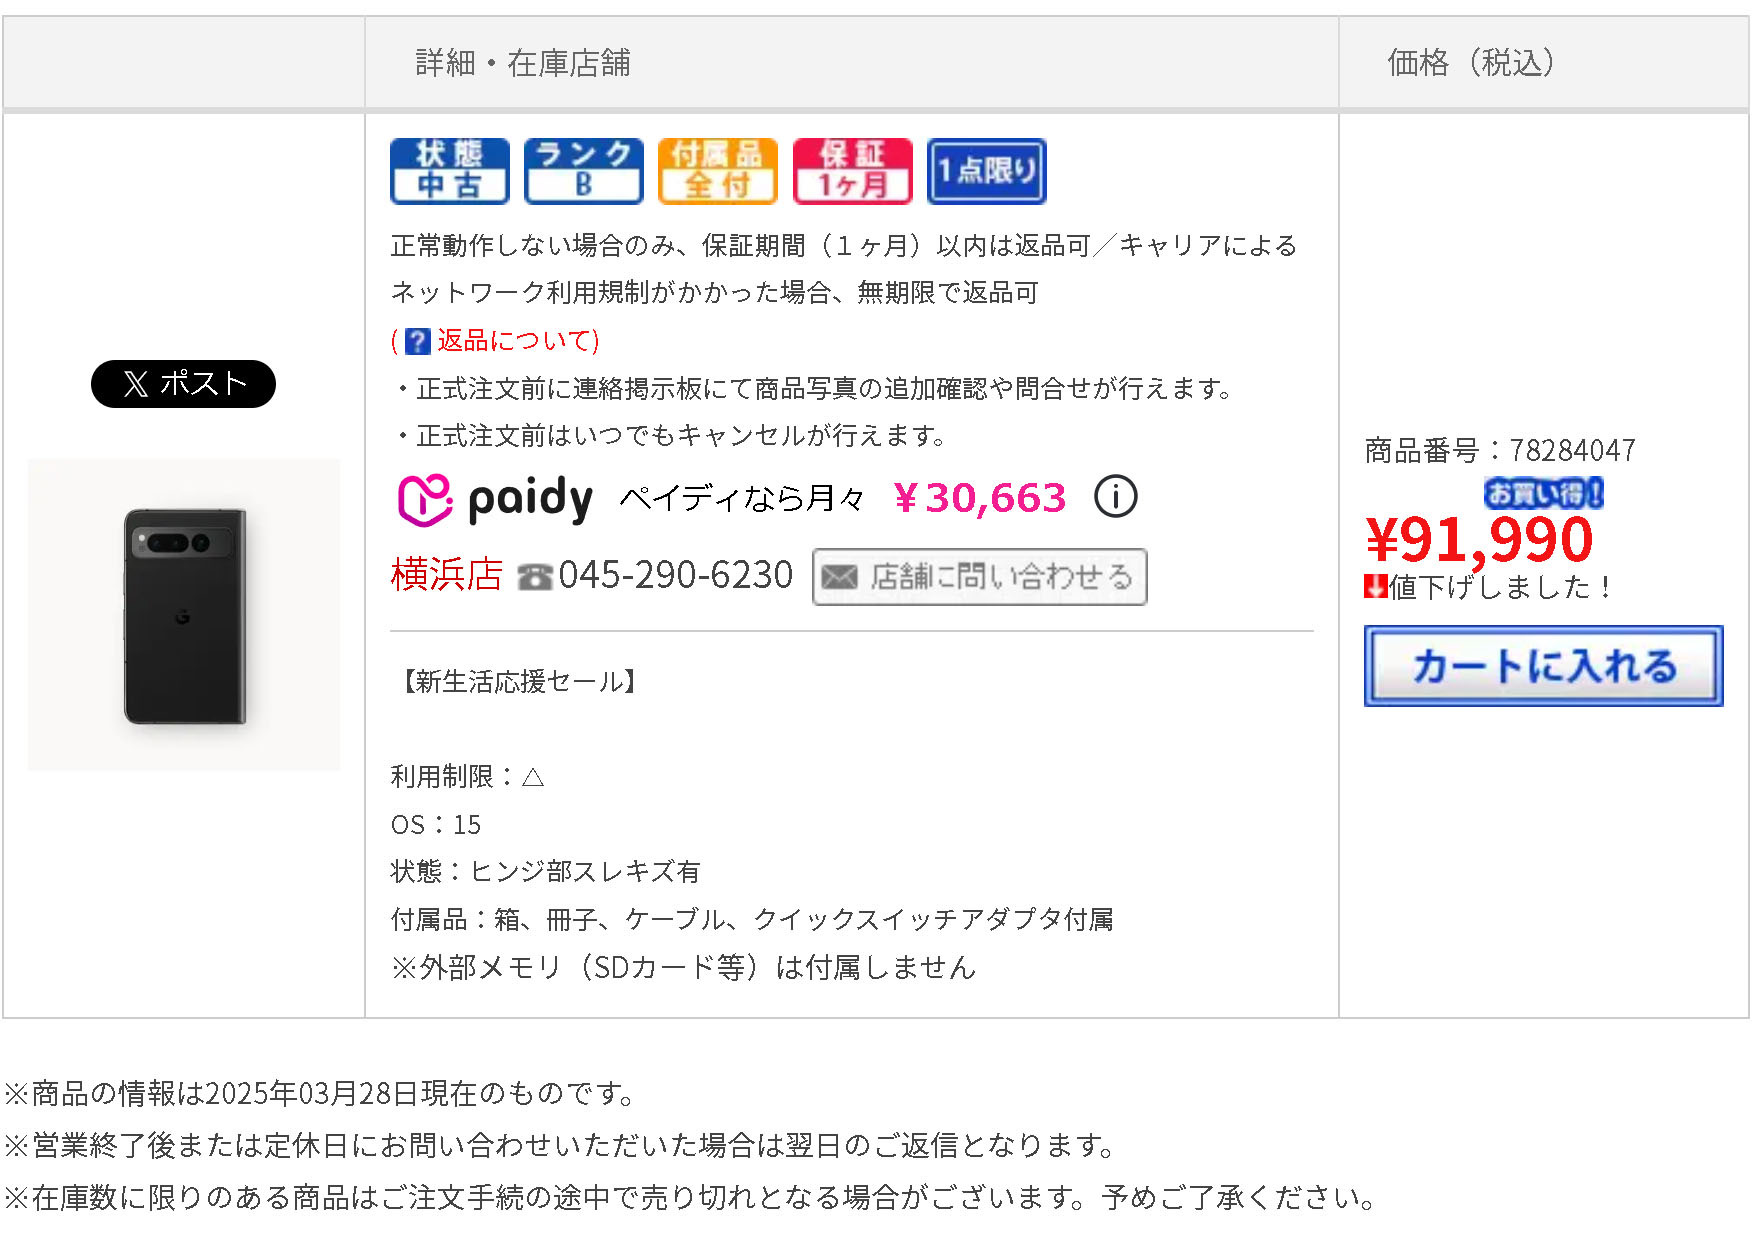Click the 状態 中古 condition badge
This screenshot has height=1258, width=1759.
449,171
